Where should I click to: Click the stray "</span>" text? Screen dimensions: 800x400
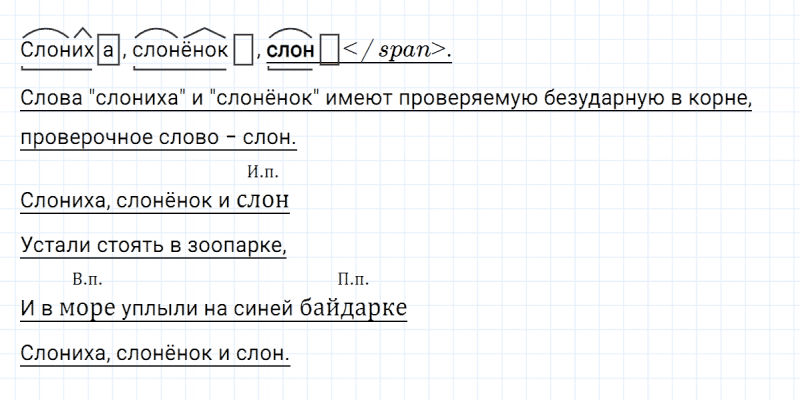[394, 48]
